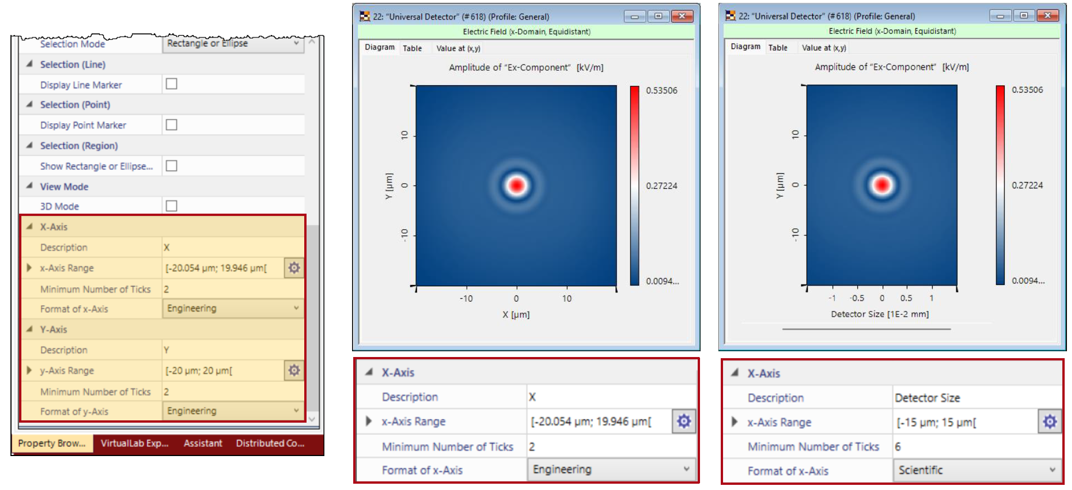Collapse Selection (Point) section

pyautogui.click(x=29, y=105)
